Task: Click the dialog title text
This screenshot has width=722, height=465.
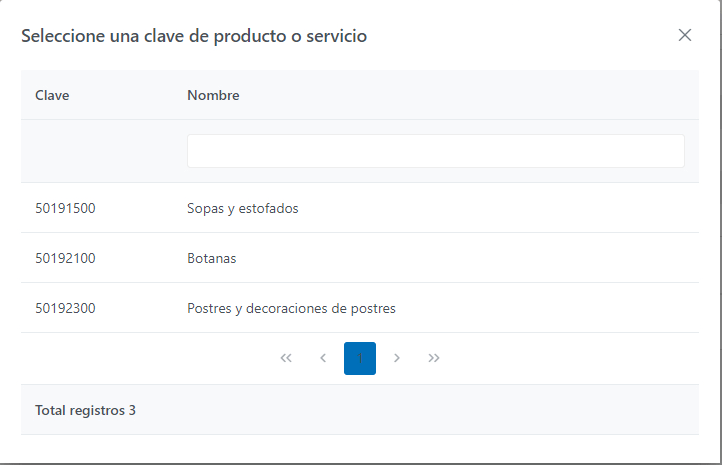Action: (194, 36)
